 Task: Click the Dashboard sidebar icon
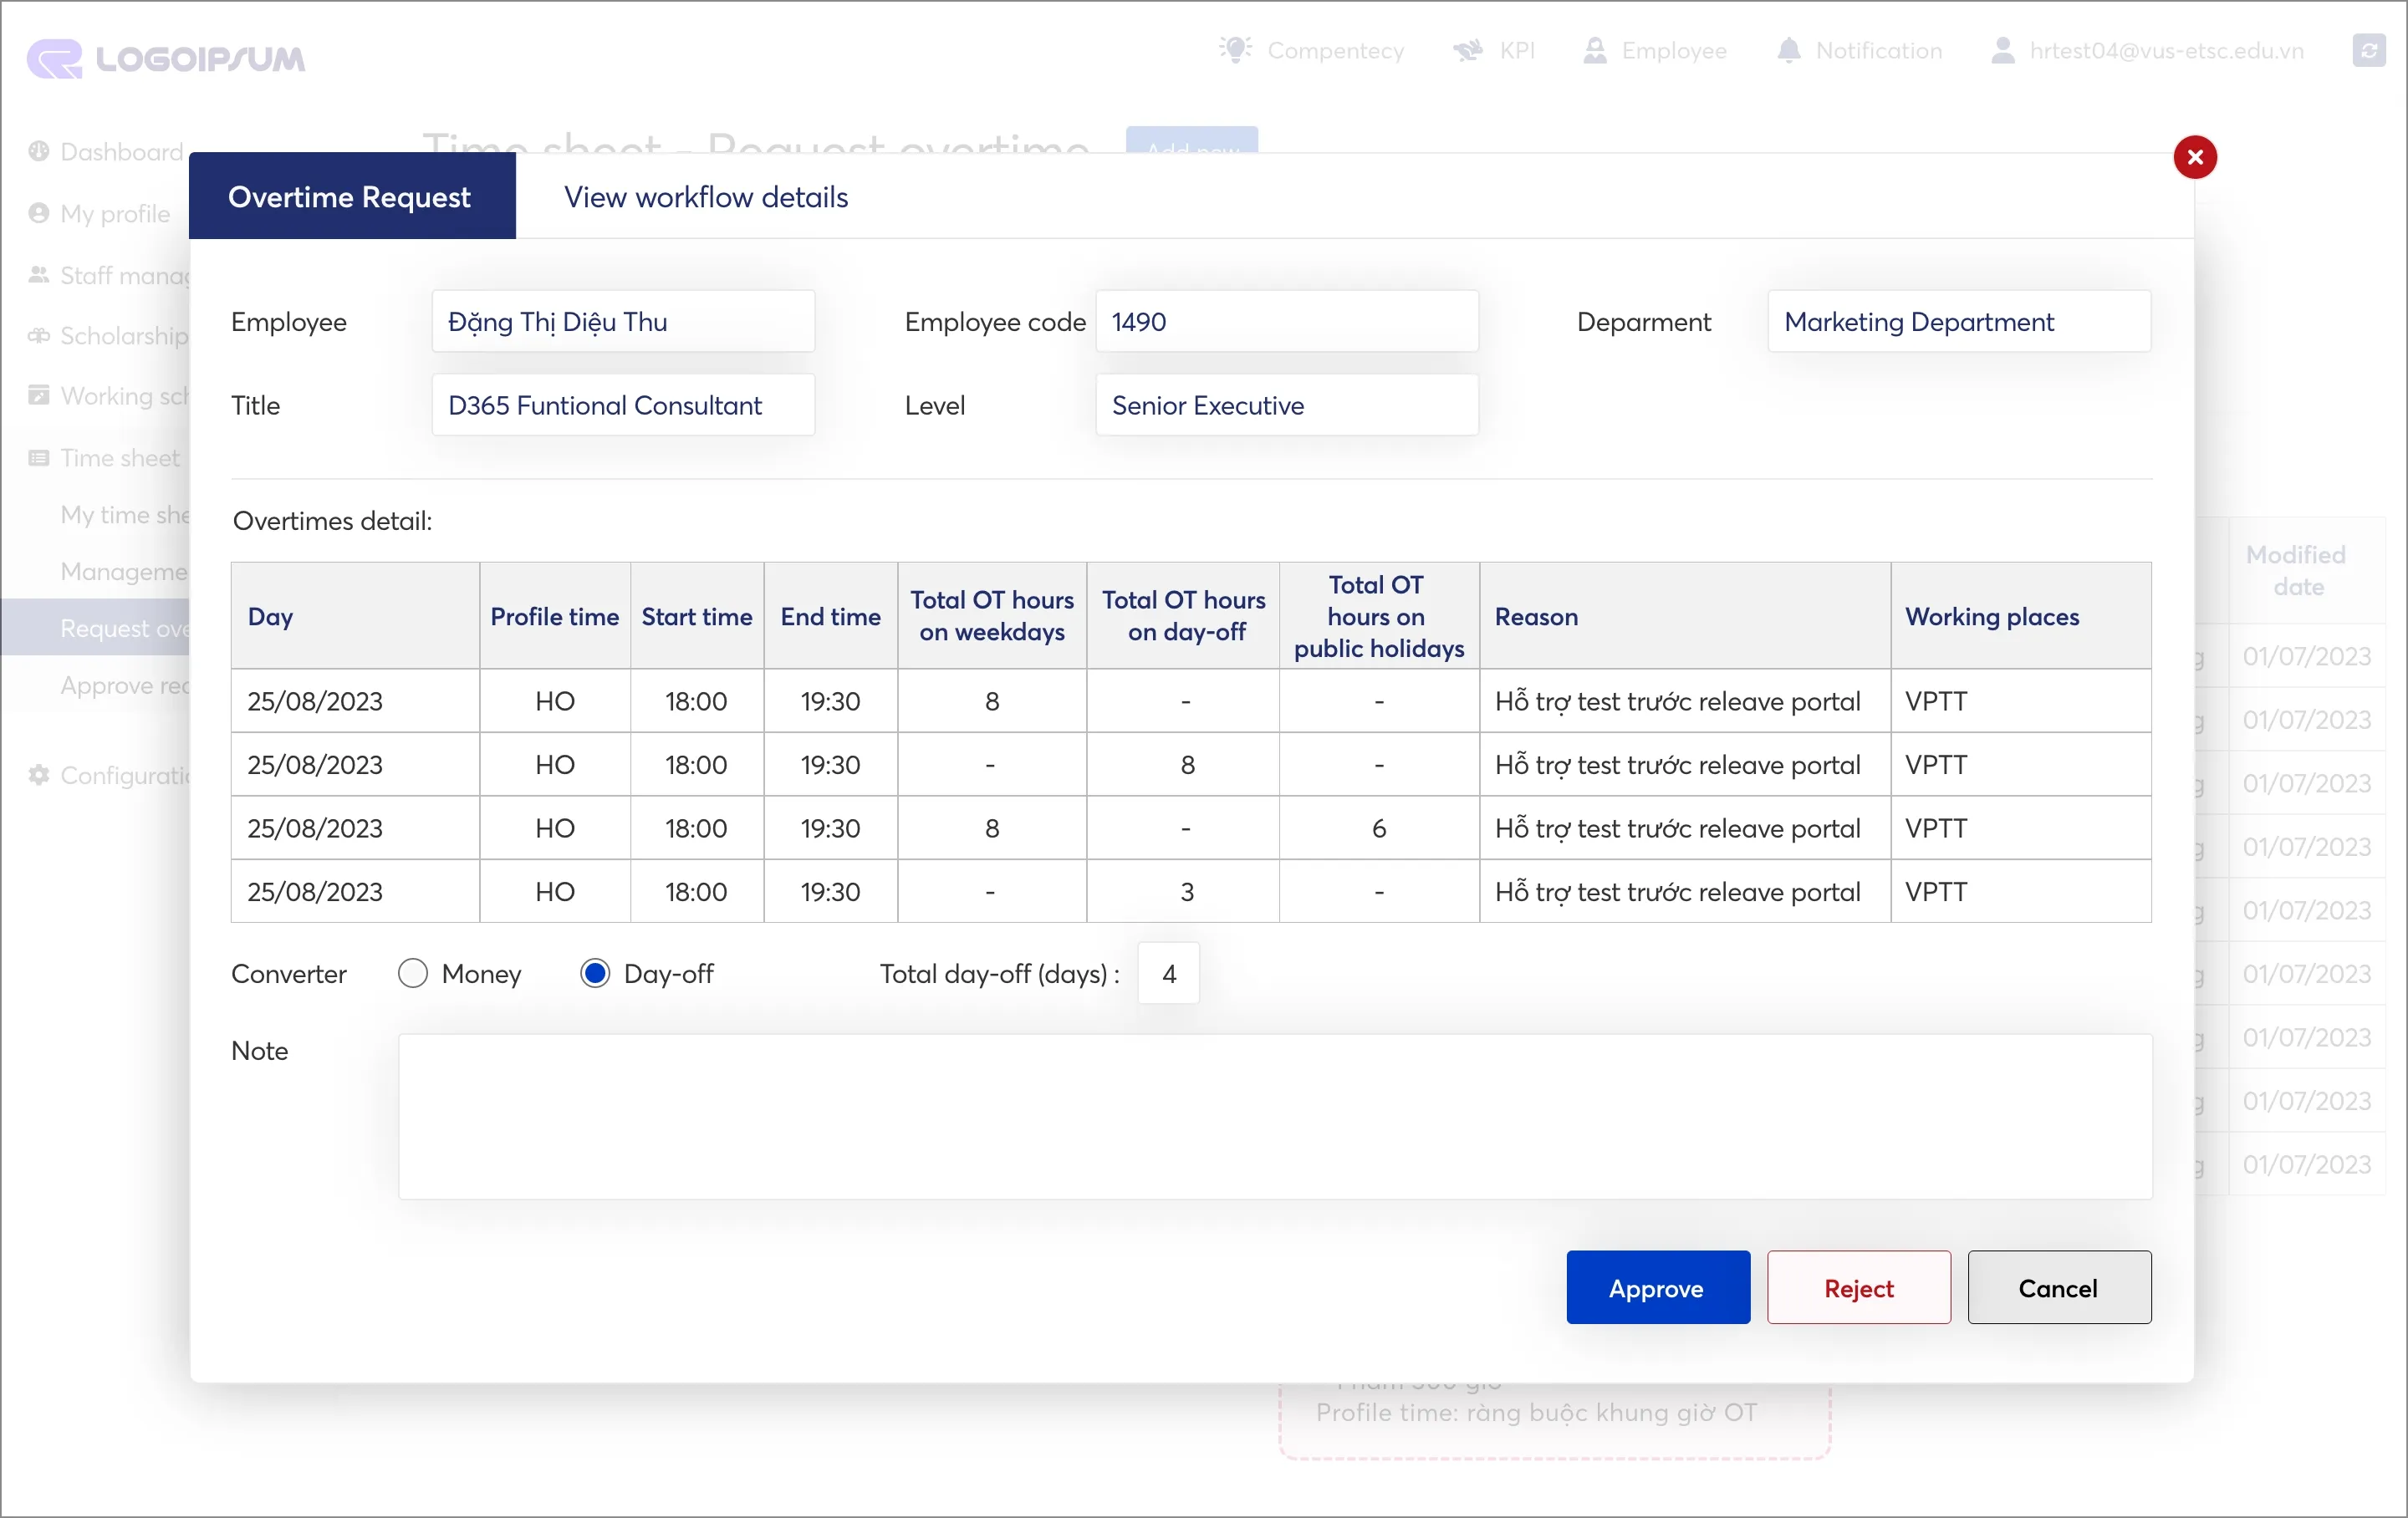click(39, 151)
